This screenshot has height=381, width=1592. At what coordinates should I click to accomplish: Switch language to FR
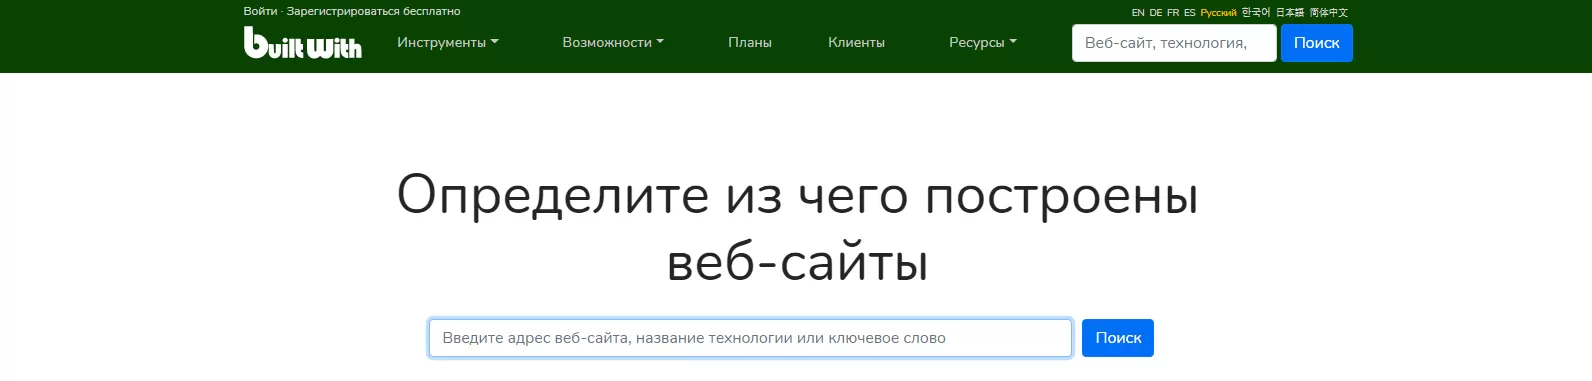point(1173,13)
